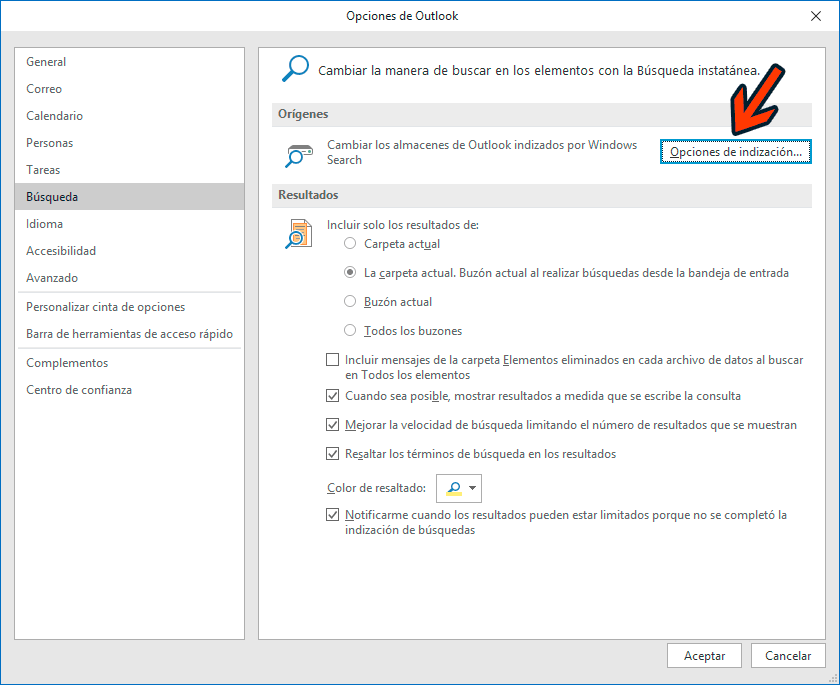
Task: Click the Orígenes section header
Action: tap(542, 114)
